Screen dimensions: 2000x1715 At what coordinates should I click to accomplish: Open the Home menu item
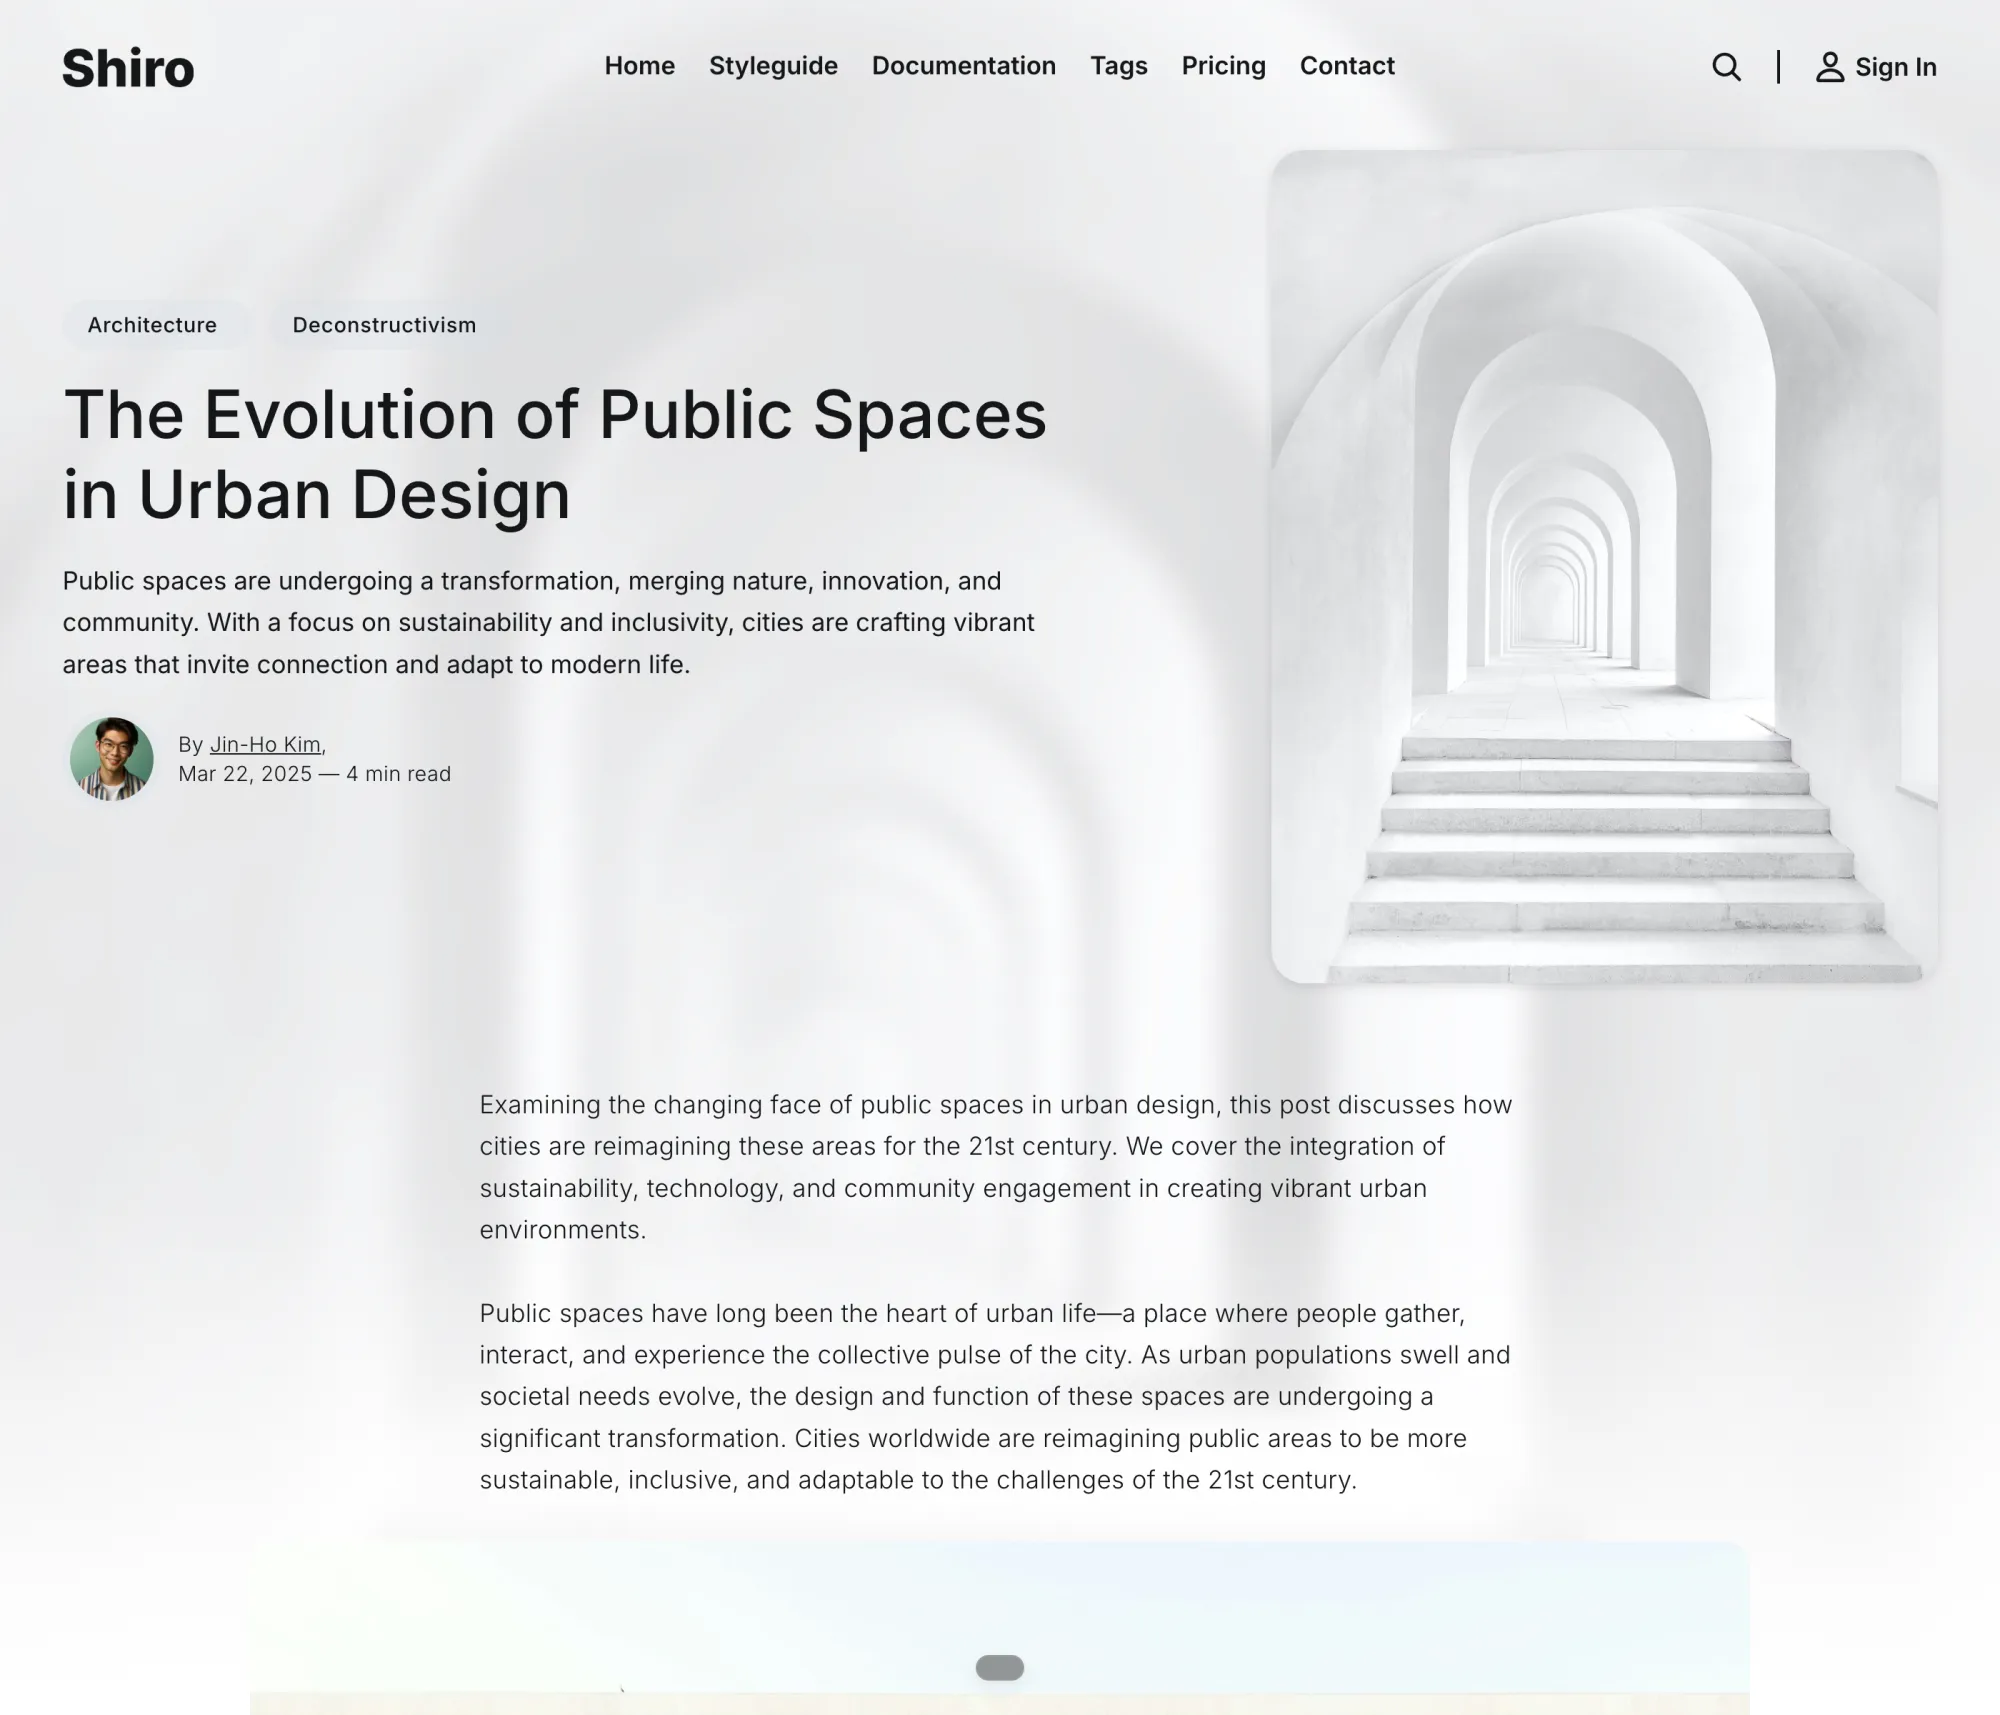coord(640,66)
